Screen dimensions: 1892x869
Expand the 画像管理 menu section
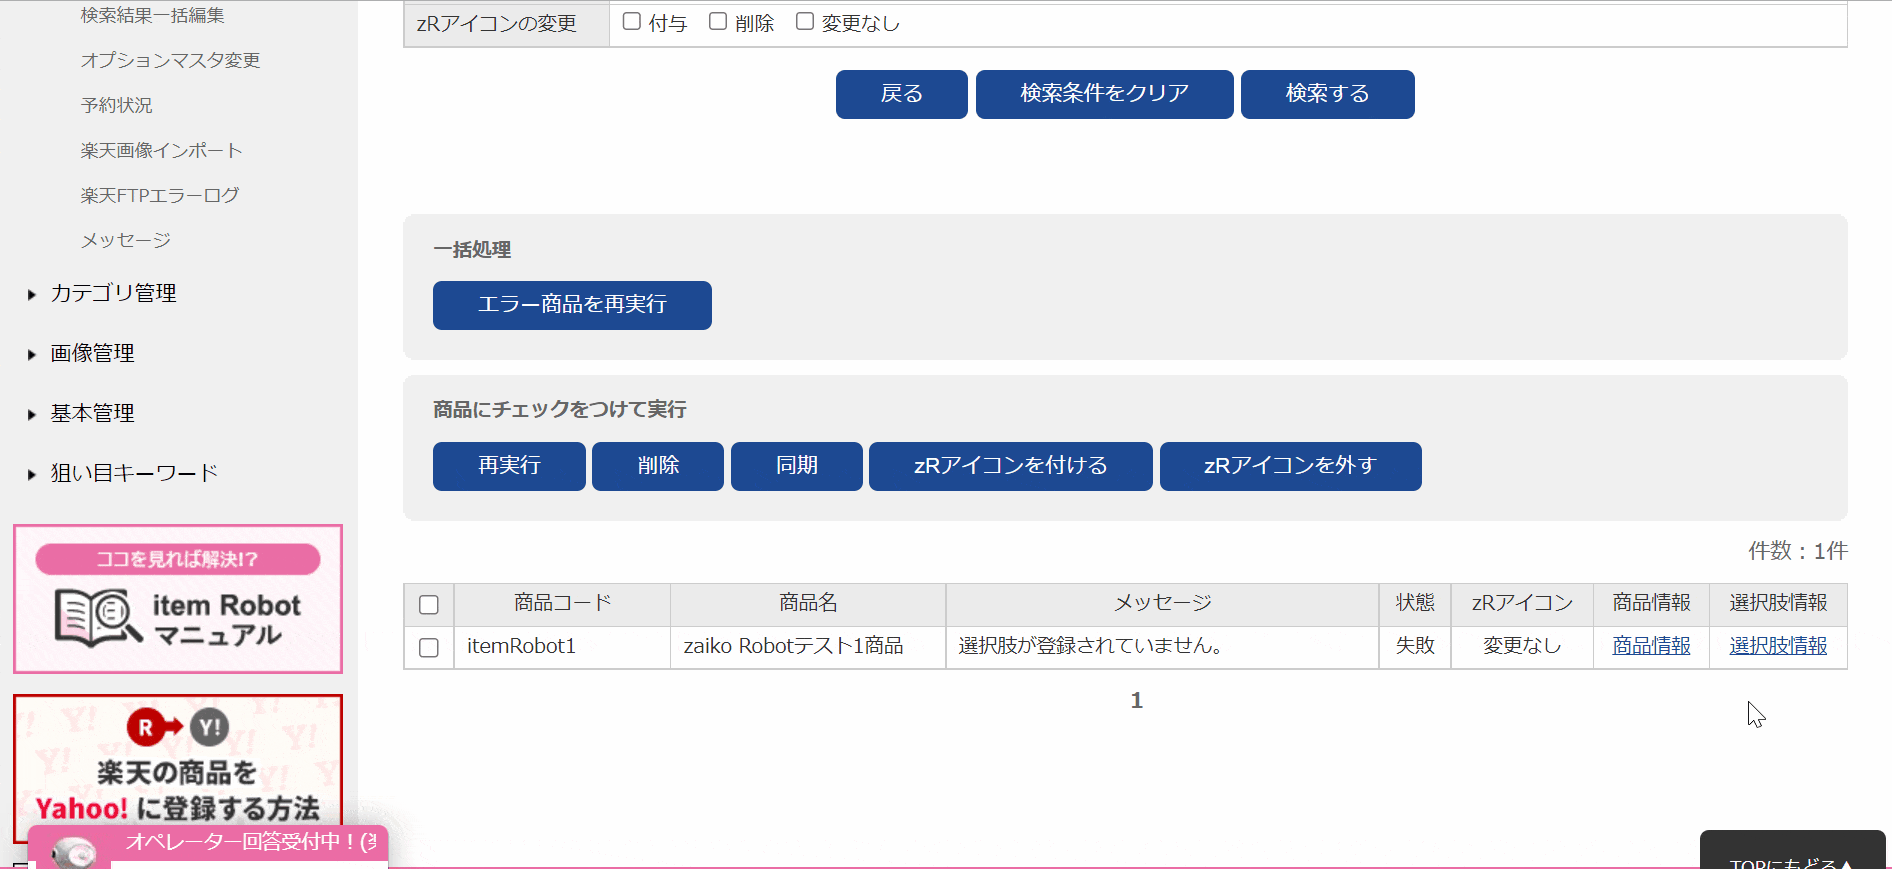(92, 353)
